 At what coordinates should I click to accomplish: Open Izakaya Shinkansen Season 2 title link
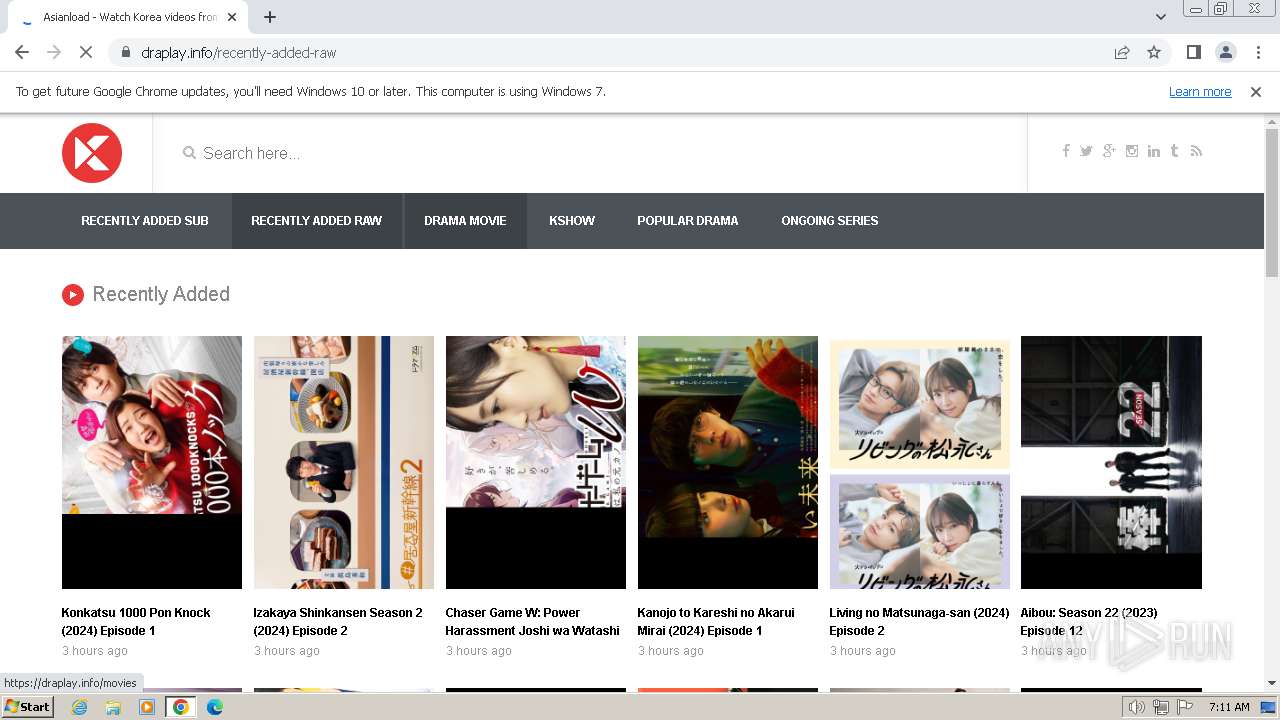coord(338,622)
